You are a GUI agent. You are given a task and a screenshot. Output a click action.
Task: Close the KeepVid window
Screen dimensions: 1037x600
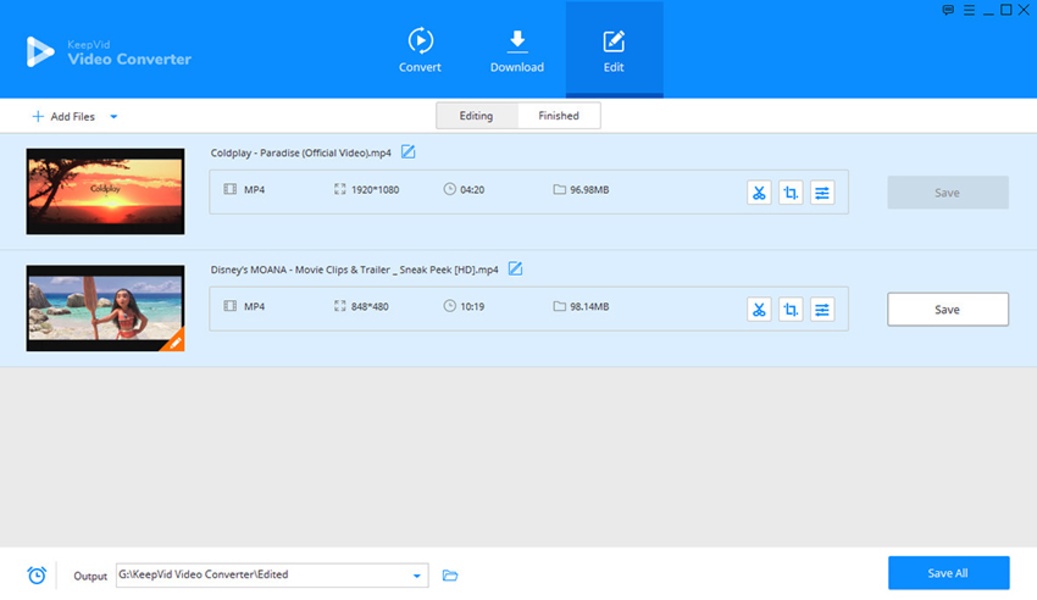(x=1024, y=10)
